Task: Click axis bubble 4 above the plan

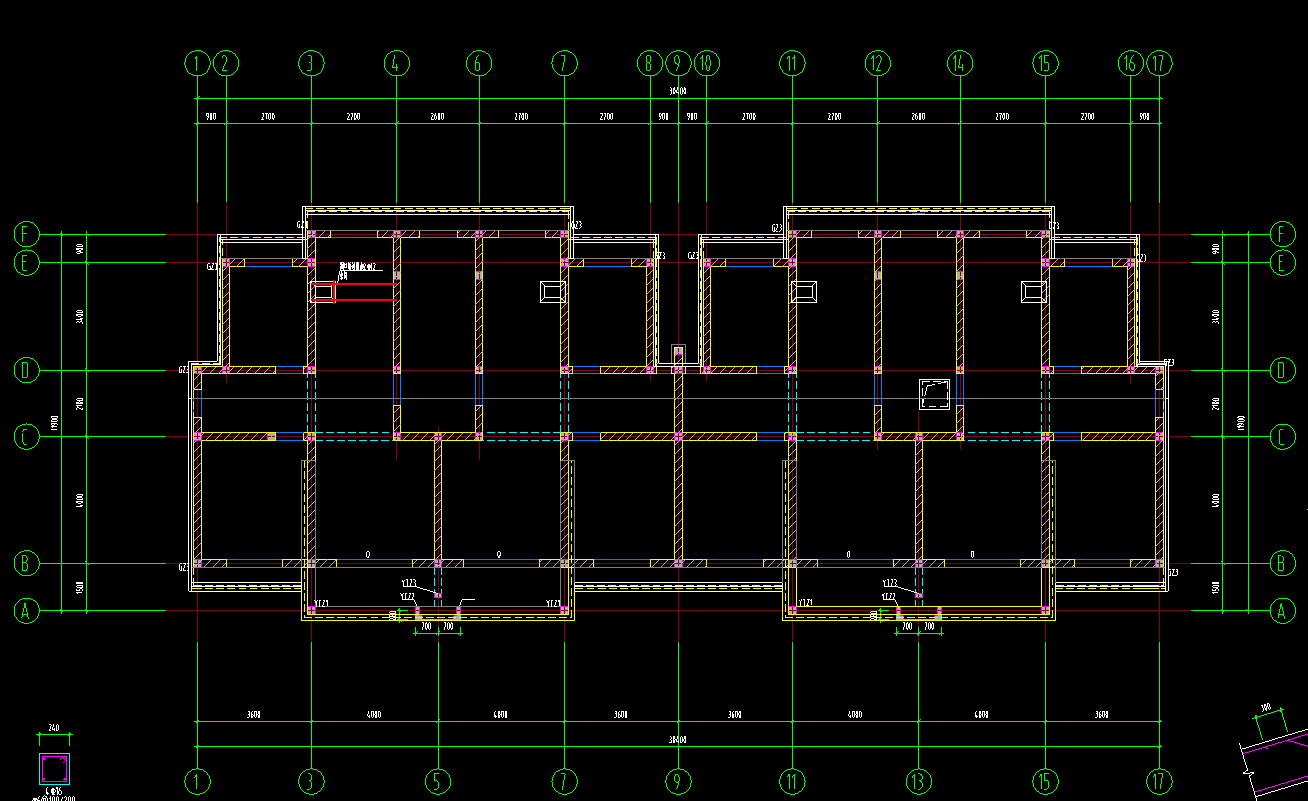Action: pyautogui.click(x=396, y=64)
